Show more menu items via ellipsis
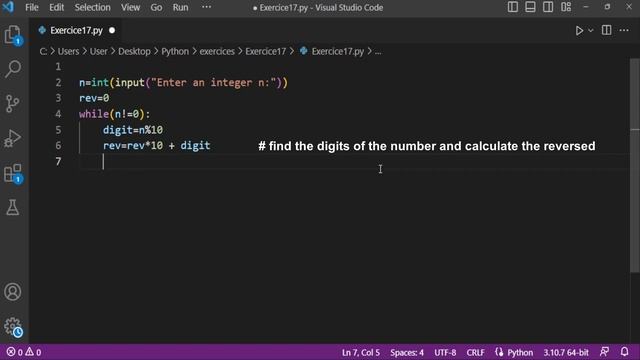This screenshot has width=640, height=360. coord(207,7)
